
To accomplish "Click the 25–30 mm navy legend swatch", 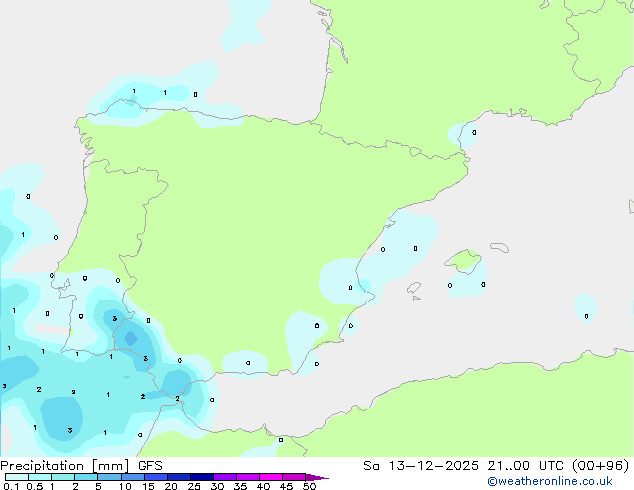I will [201, 477].
